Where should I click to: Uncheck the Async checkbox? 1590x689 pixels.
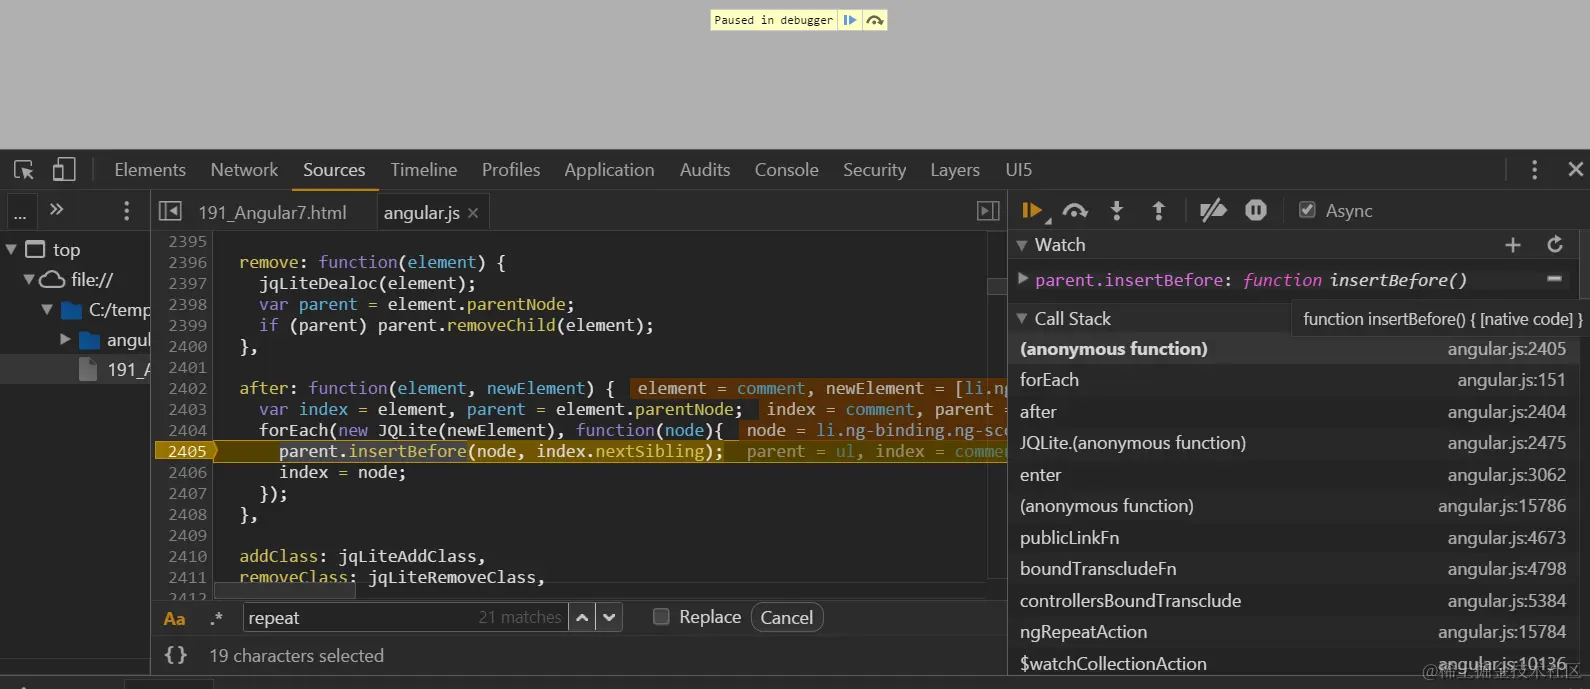point(1307,210)
